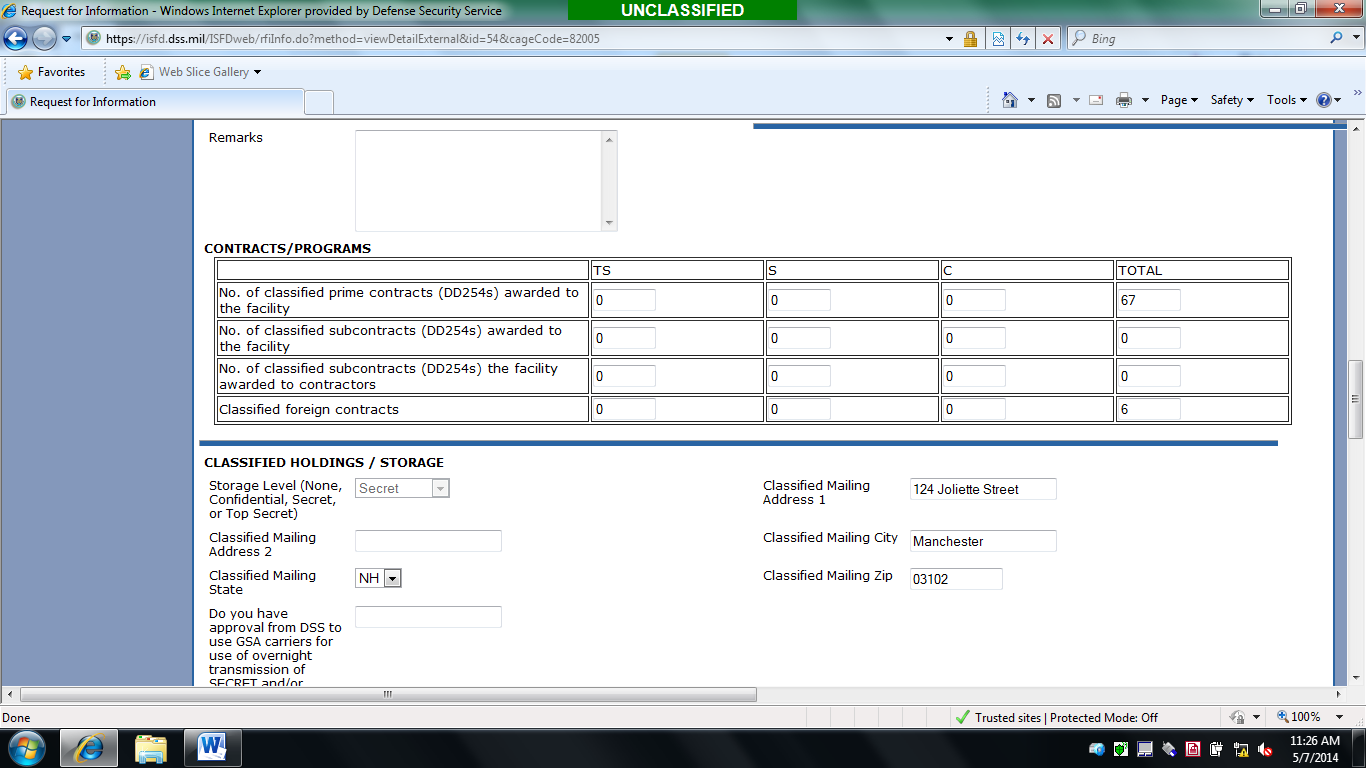Click the RSS Feeds icon

pyautogui.click(x=1054, y=100)
